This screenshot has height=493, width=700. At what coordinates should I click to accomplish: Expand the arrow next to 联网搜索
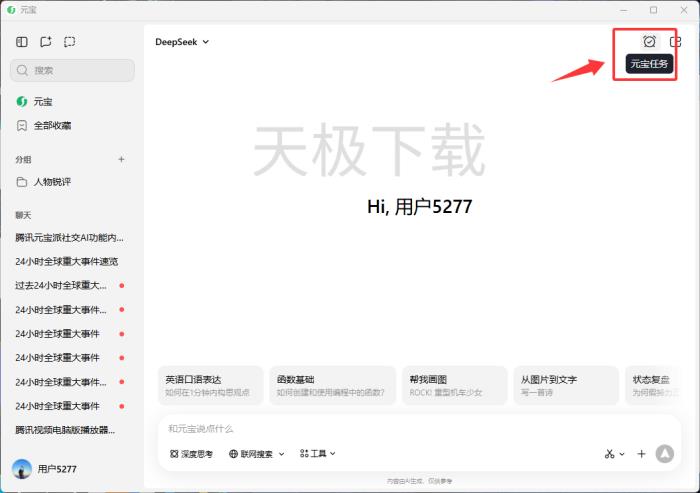coord(281,454)
